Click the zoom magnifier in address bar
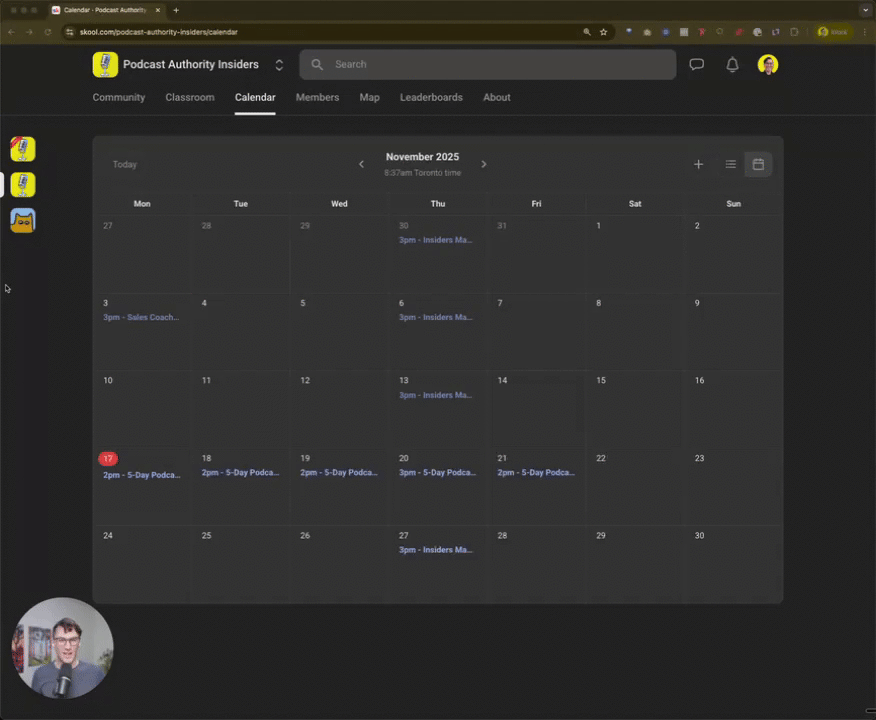Image resolution: width=876 pixels, height=720 pixels. 587,32
